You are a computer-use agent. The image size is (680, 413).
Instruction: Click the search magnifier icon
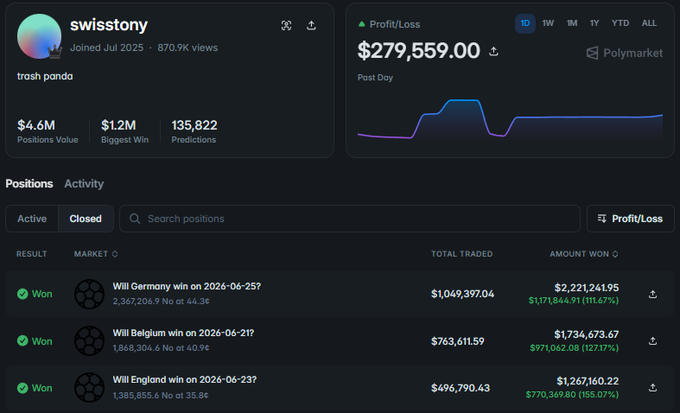click(x=135, y=219)
